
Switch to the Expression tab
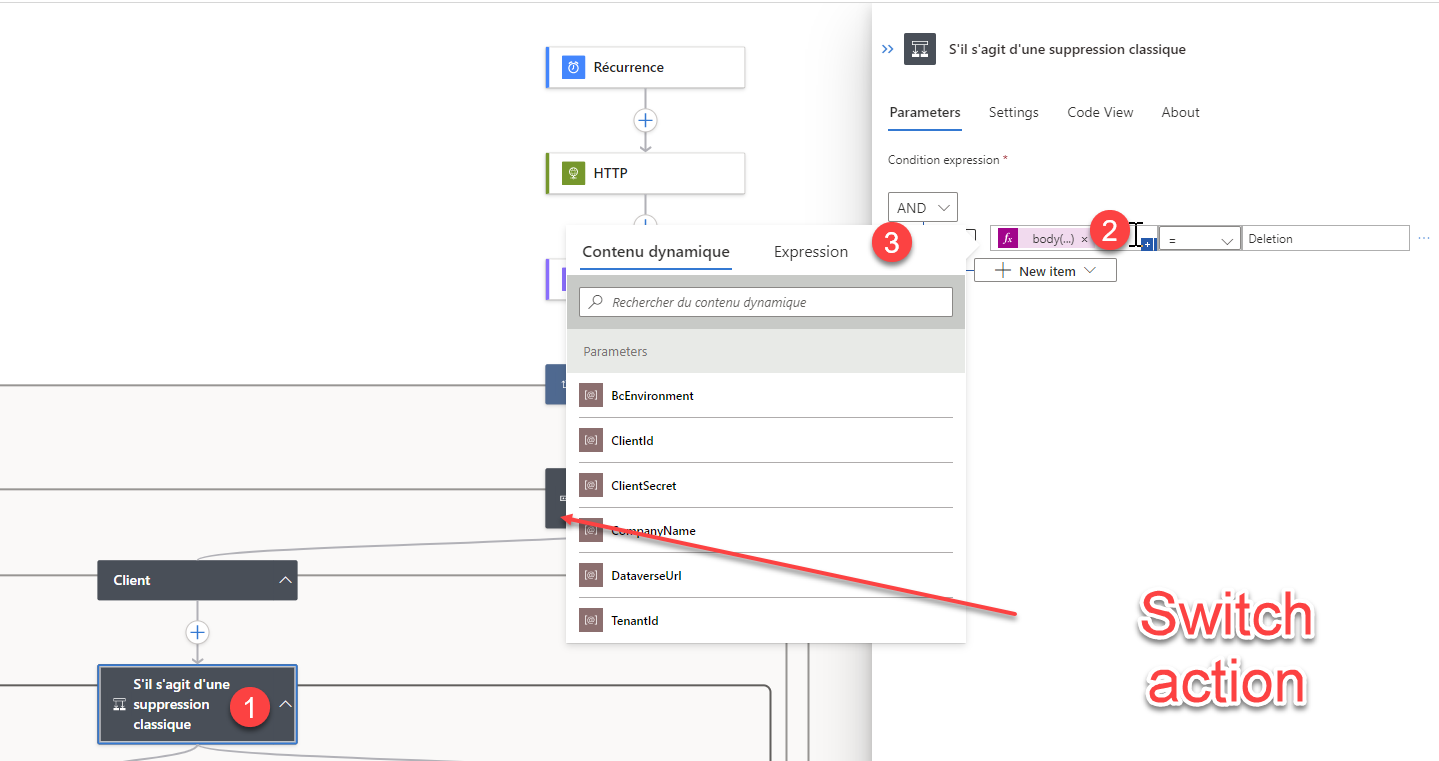click(x=810, y=252)
